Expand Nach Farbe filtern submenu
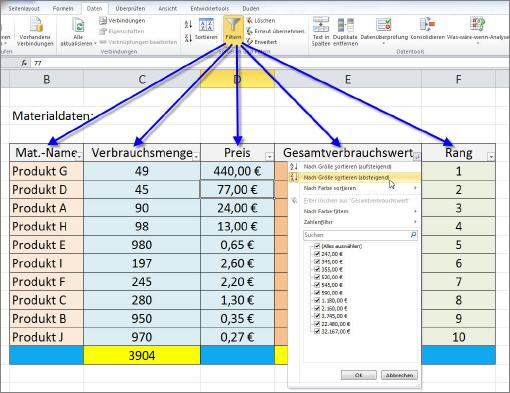 [x=415, y=211]
